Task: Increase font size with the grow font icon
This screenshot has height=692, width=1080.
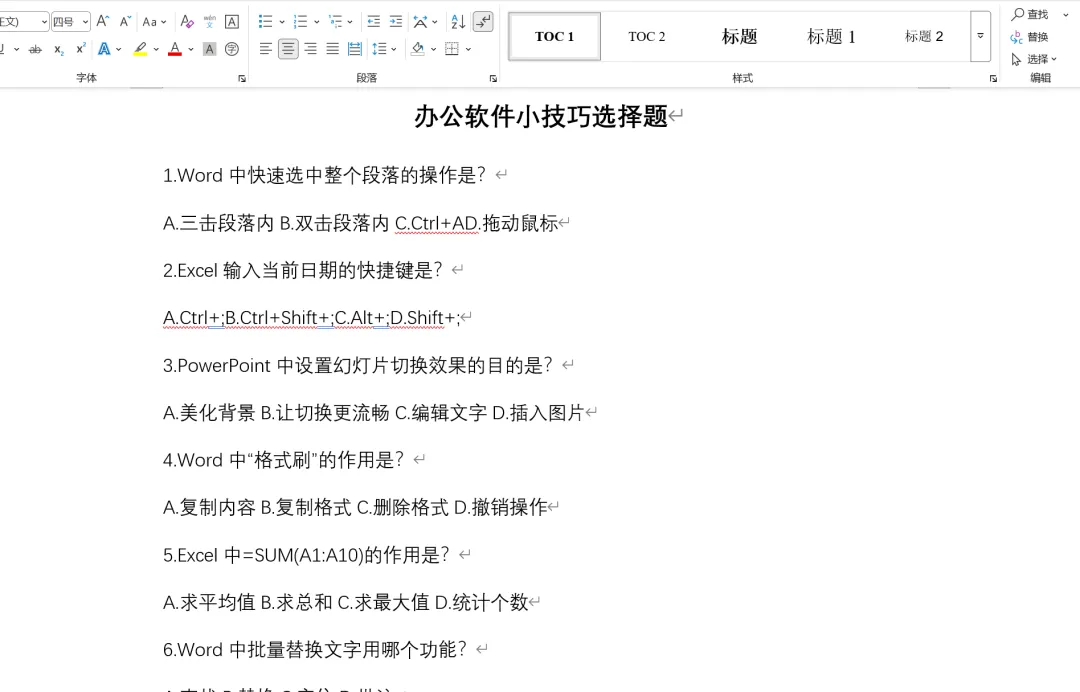Action: point(103,21)
